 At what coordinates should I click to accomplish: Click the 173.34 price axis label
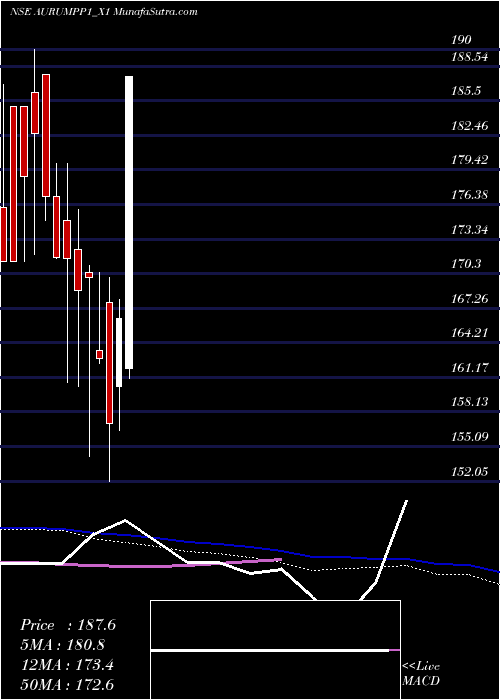pos(470,230)
